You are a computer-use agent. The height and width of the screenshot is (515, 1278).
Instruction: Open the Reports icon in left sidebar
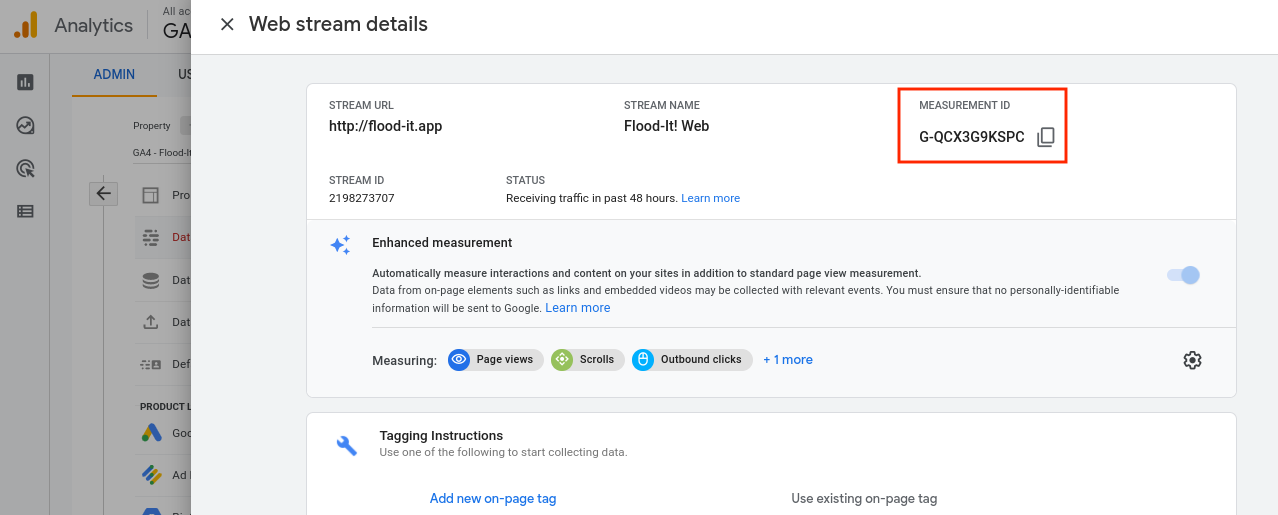click(25, 82)
